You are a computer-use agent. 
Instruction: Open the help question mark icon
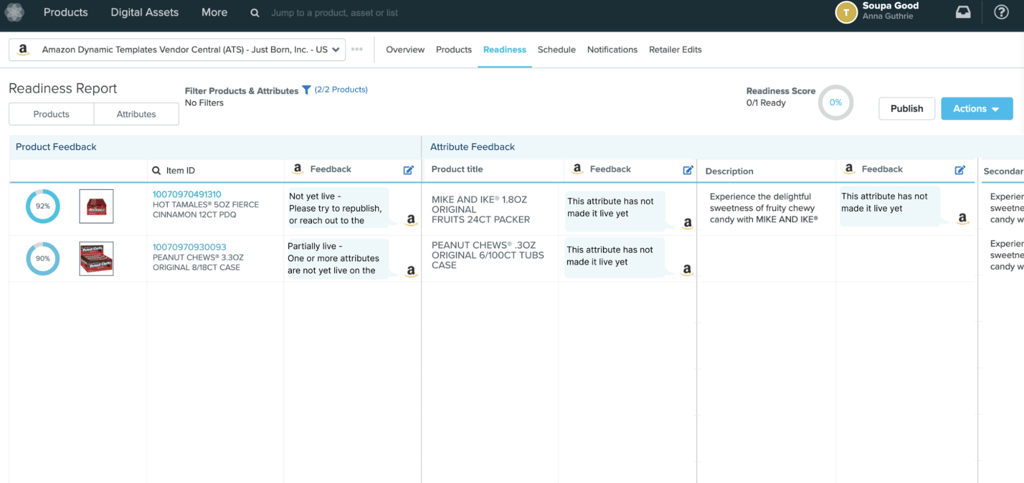click(1001, 13)
